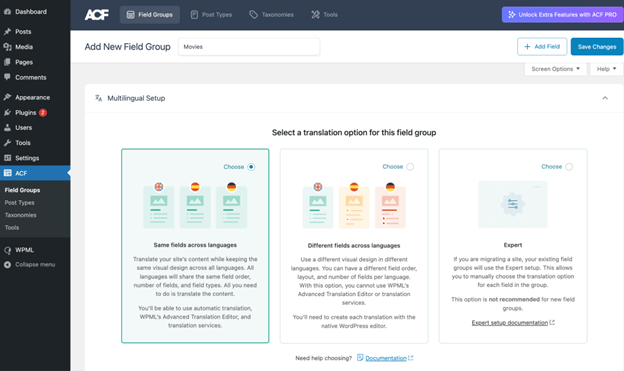
Task: Click the Post Types tab icon
Action: click(x=194, y=15)
